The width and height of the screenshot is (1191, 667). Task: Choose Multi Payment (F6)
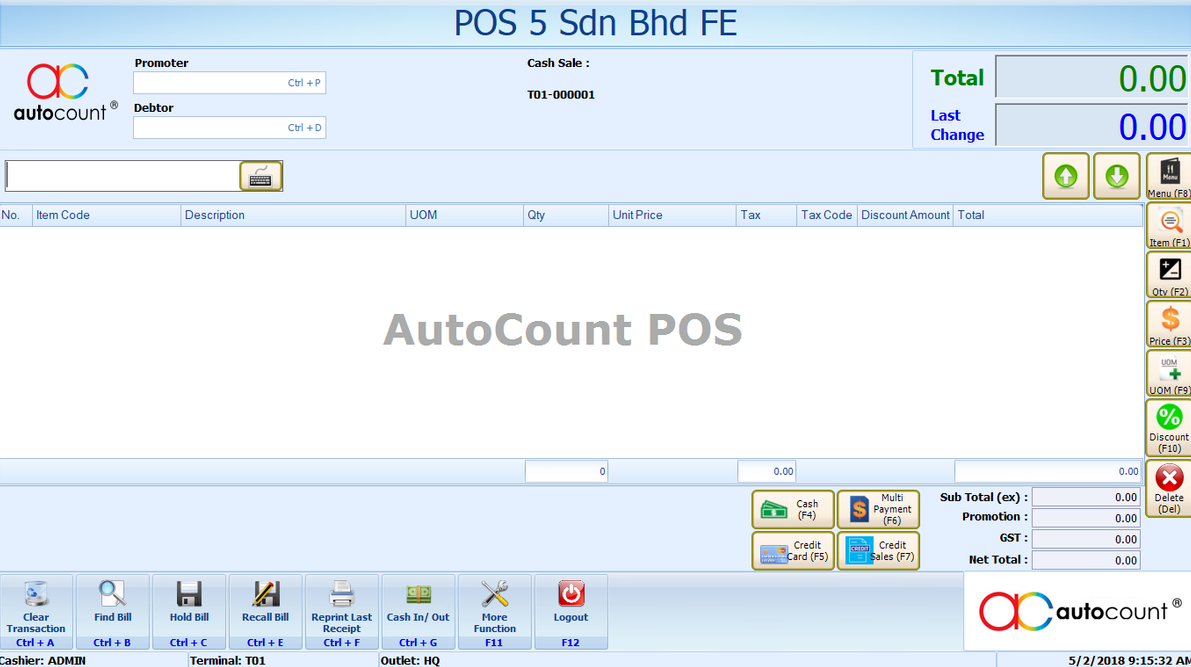(x=878, y=509)
